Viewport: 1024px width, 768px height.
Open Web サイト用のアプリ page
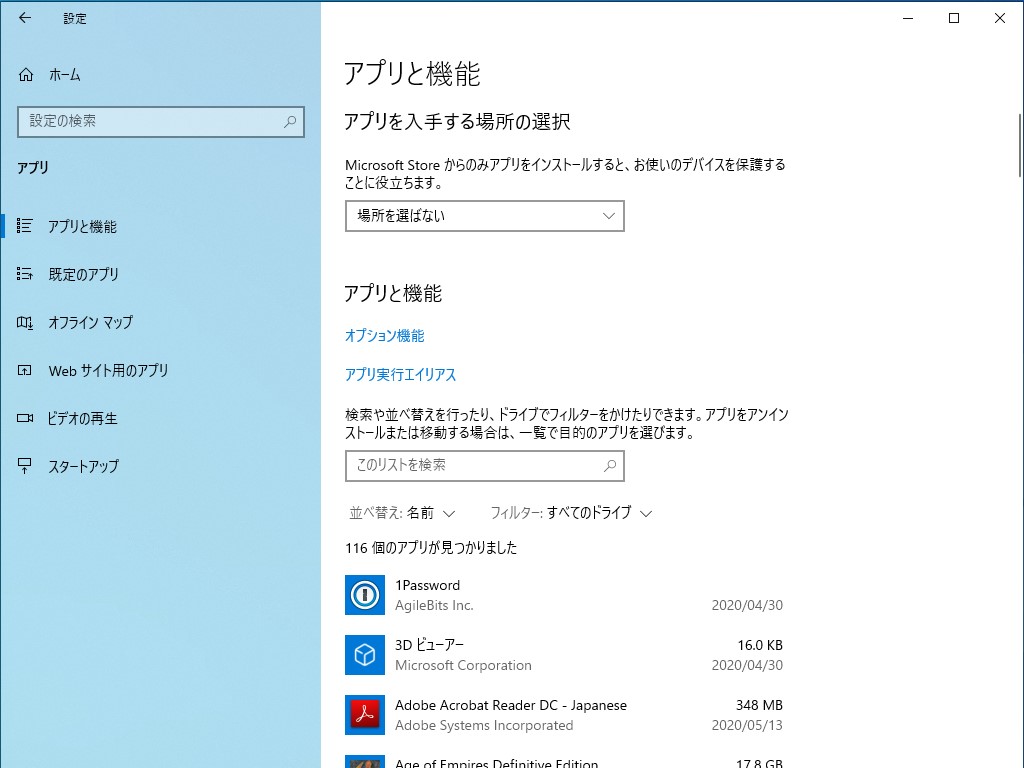click(161, 370)
